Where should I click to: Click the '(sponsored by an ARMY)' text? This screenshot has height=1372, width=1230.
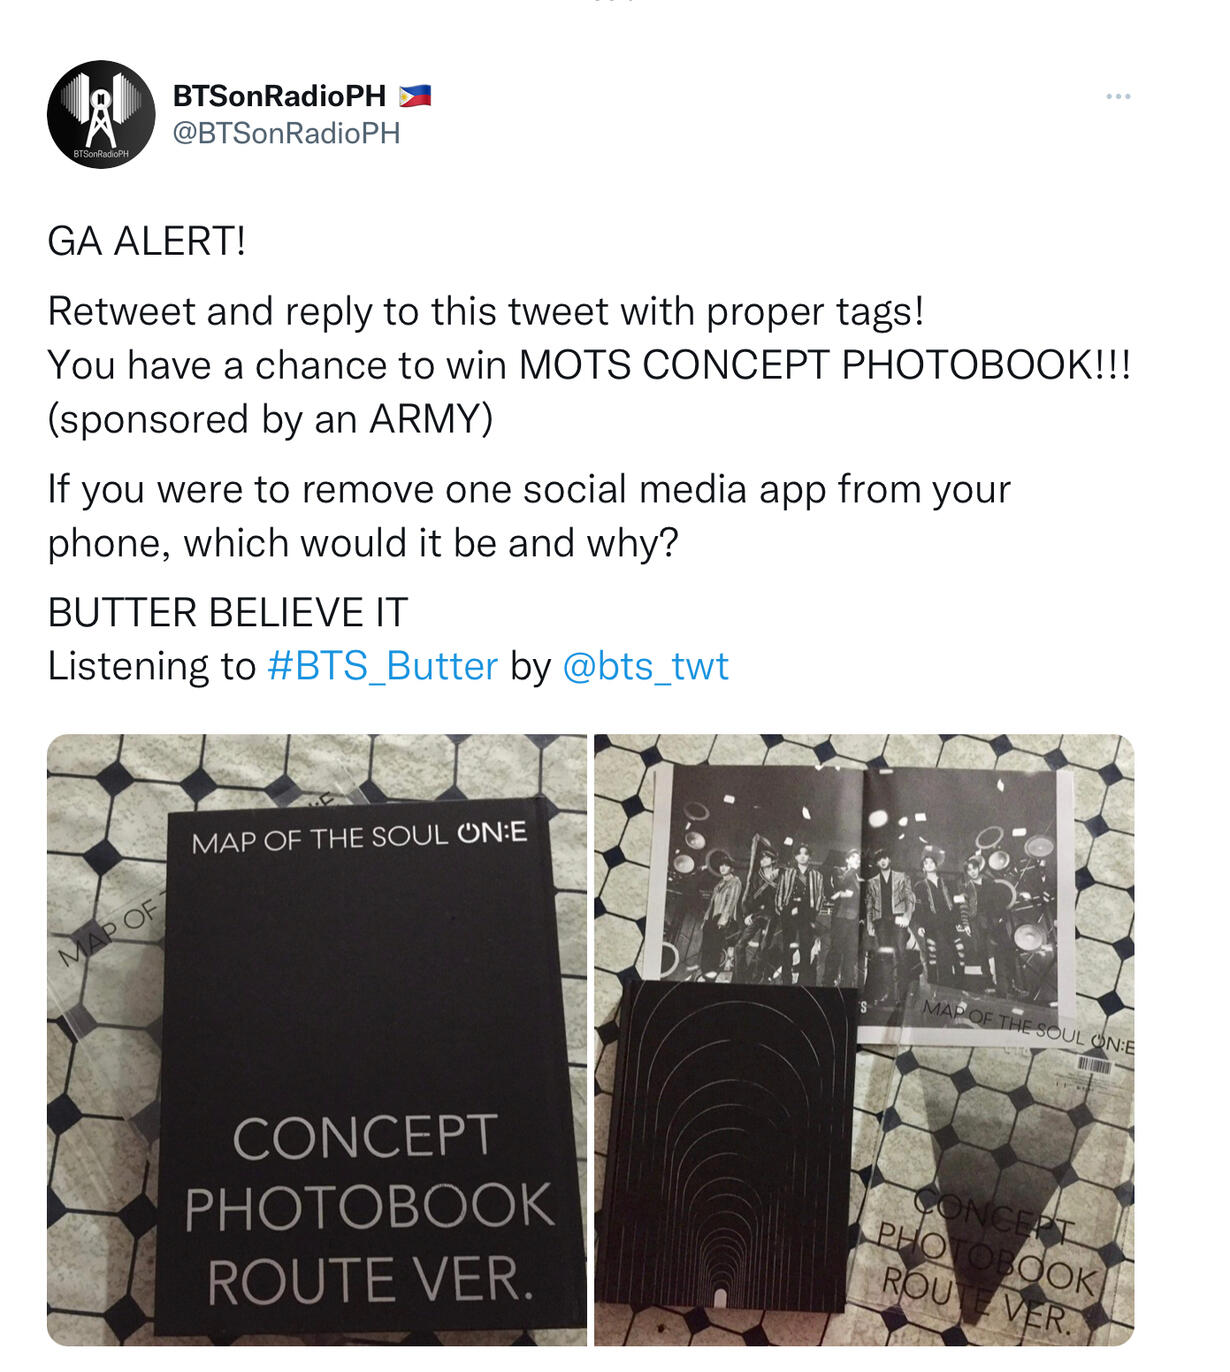pyautogui.click(x=270, y=419)
